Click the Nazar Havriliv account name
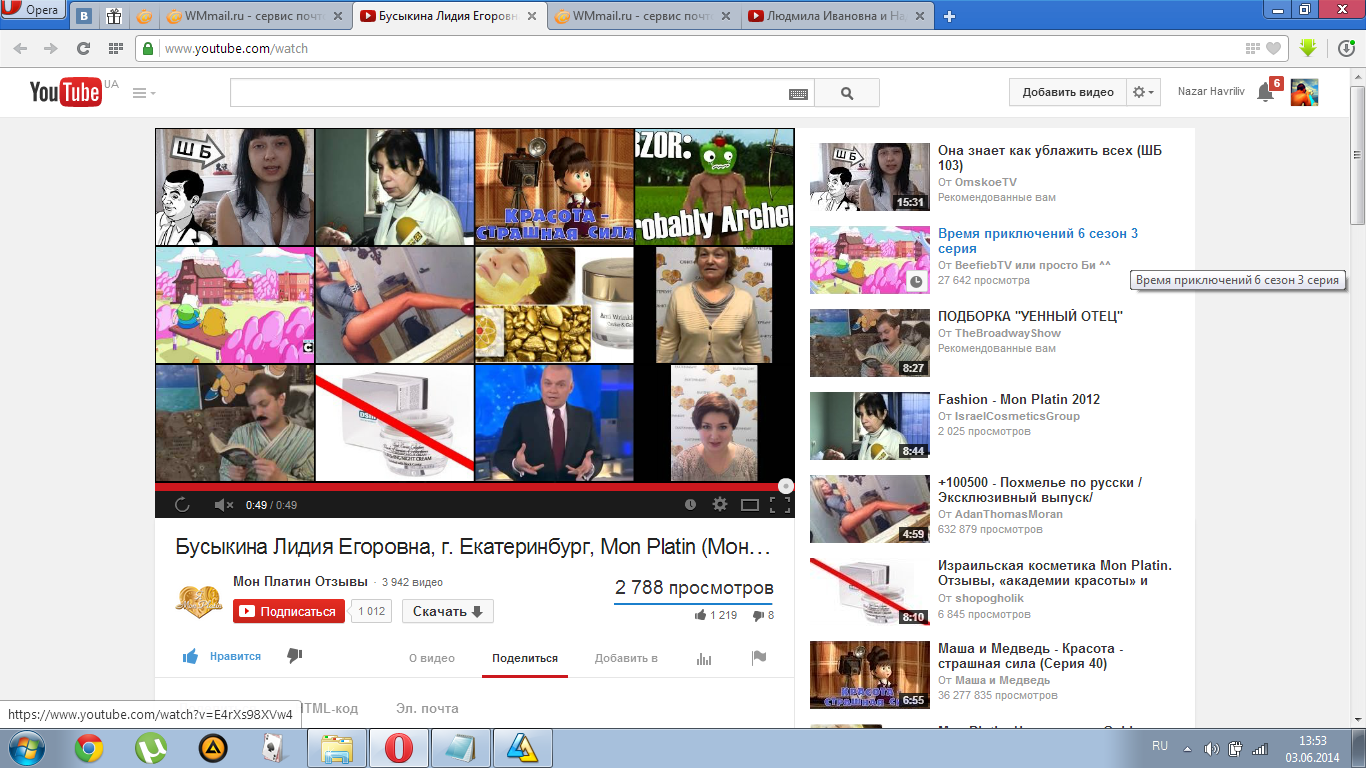1366x768 pixels. click(1212, 92)
